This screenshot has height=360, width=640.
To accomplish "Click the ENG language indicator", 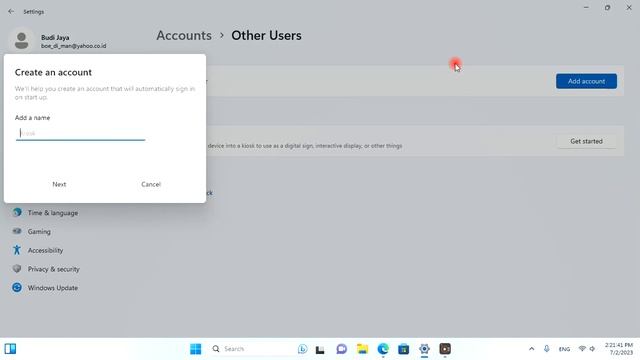I will 564,349.
